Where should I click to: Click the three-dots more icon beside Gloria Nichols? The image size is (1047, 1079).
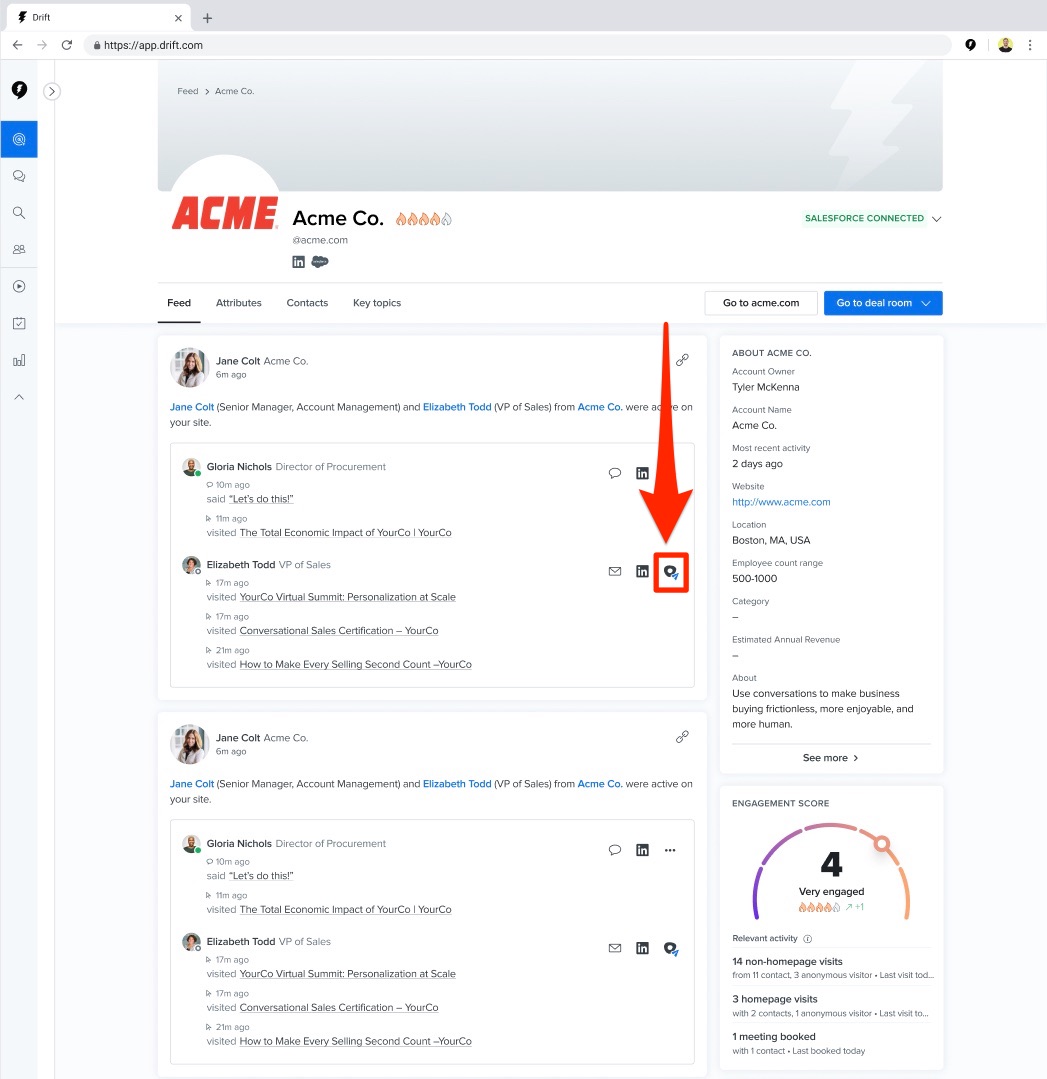tap(670, 850)
